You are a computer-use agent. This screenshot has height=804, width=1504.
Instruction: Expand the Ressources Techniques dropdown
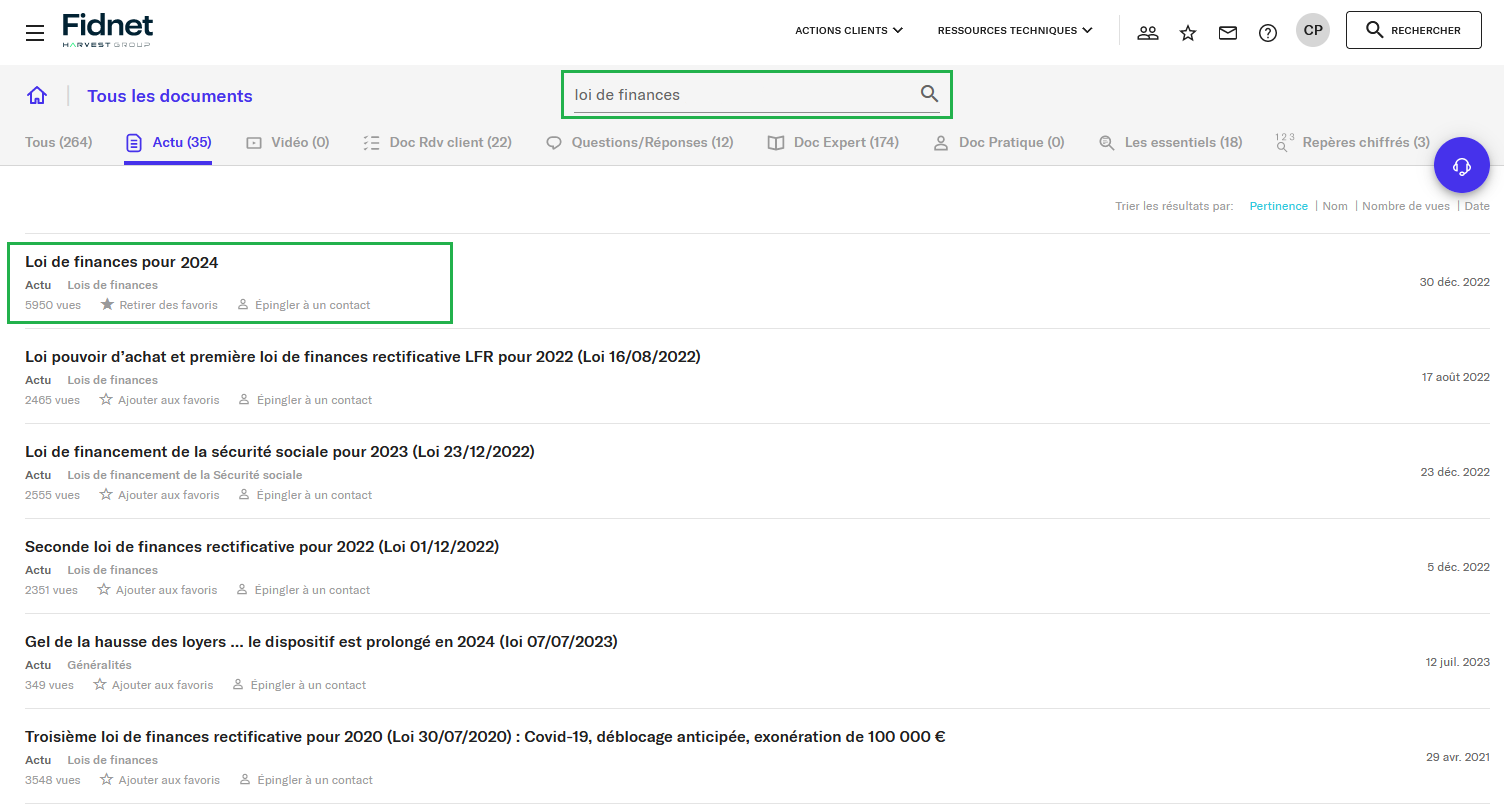pyautogui.click(x=1015, y=31)
